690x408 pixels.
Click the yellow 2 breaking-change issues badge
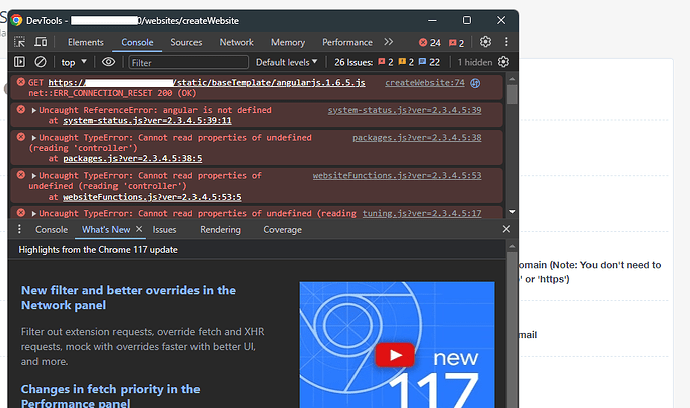[406, 62]
